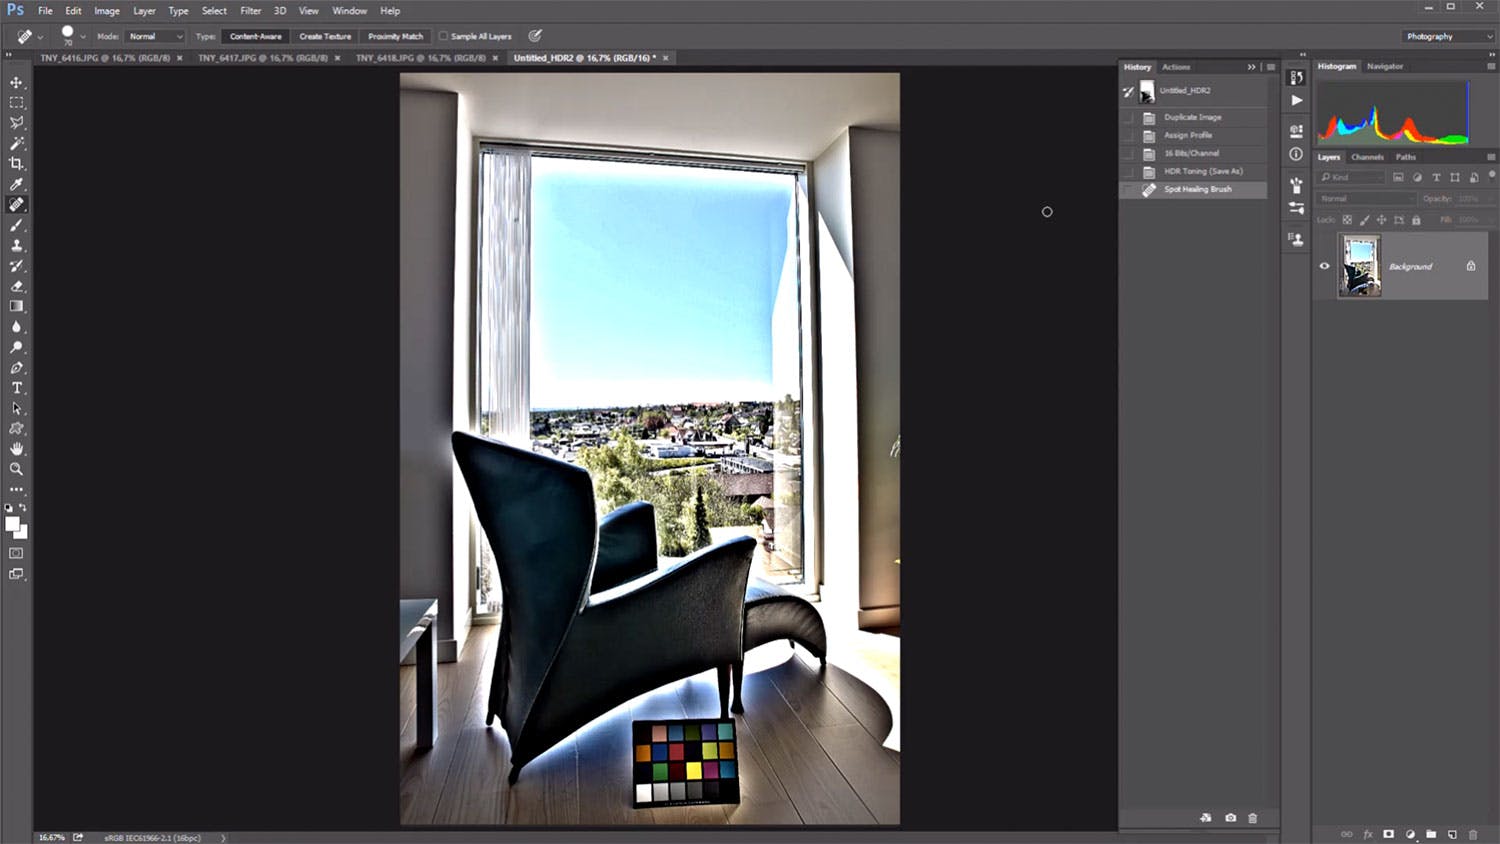Open the brush preset picker dropdown arrow

tap(83, 37)
